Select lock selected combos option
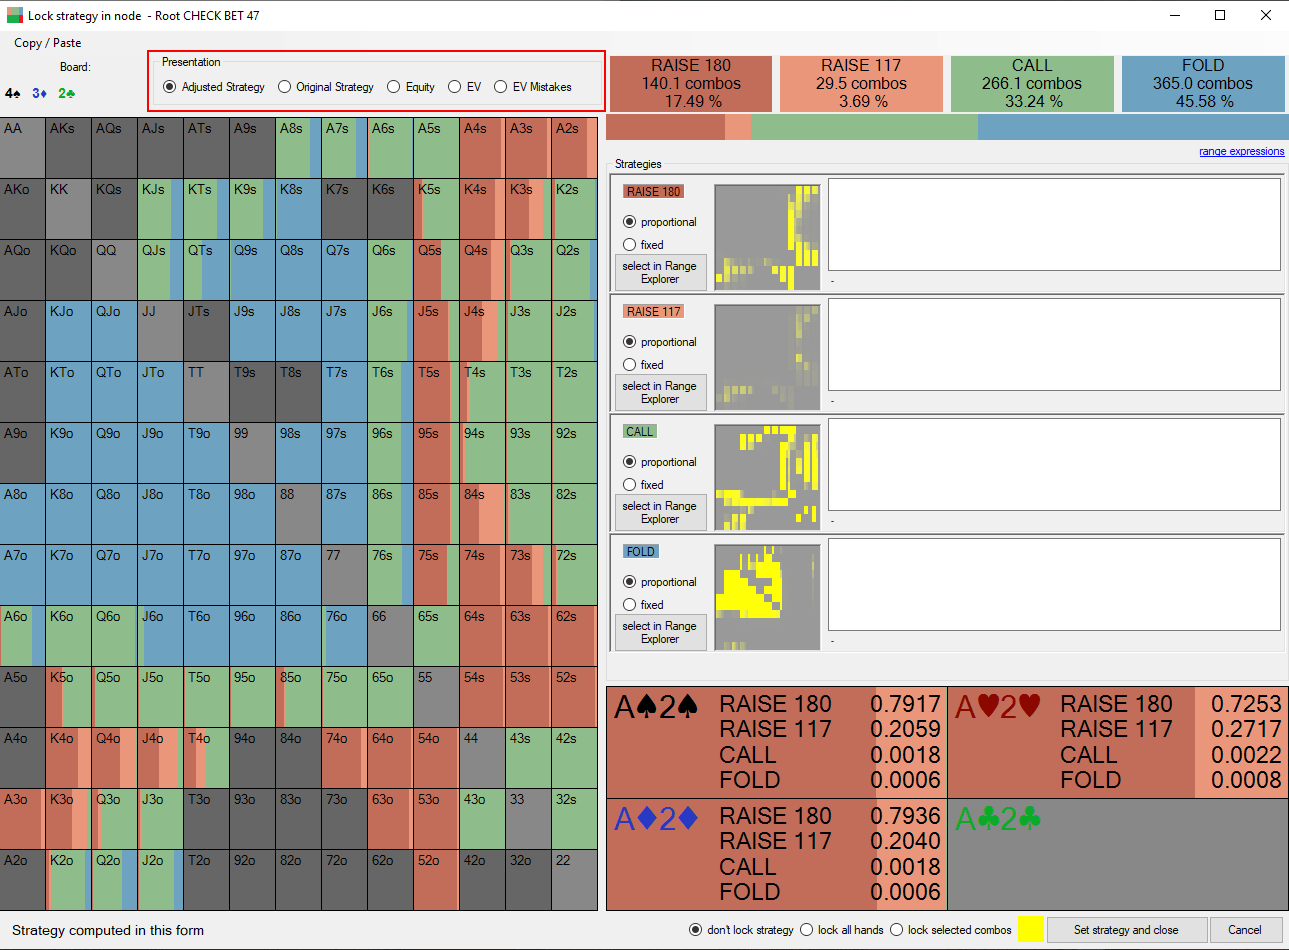Image resolution: width=1289 pixels, height=950 pixels. [950, 930]
